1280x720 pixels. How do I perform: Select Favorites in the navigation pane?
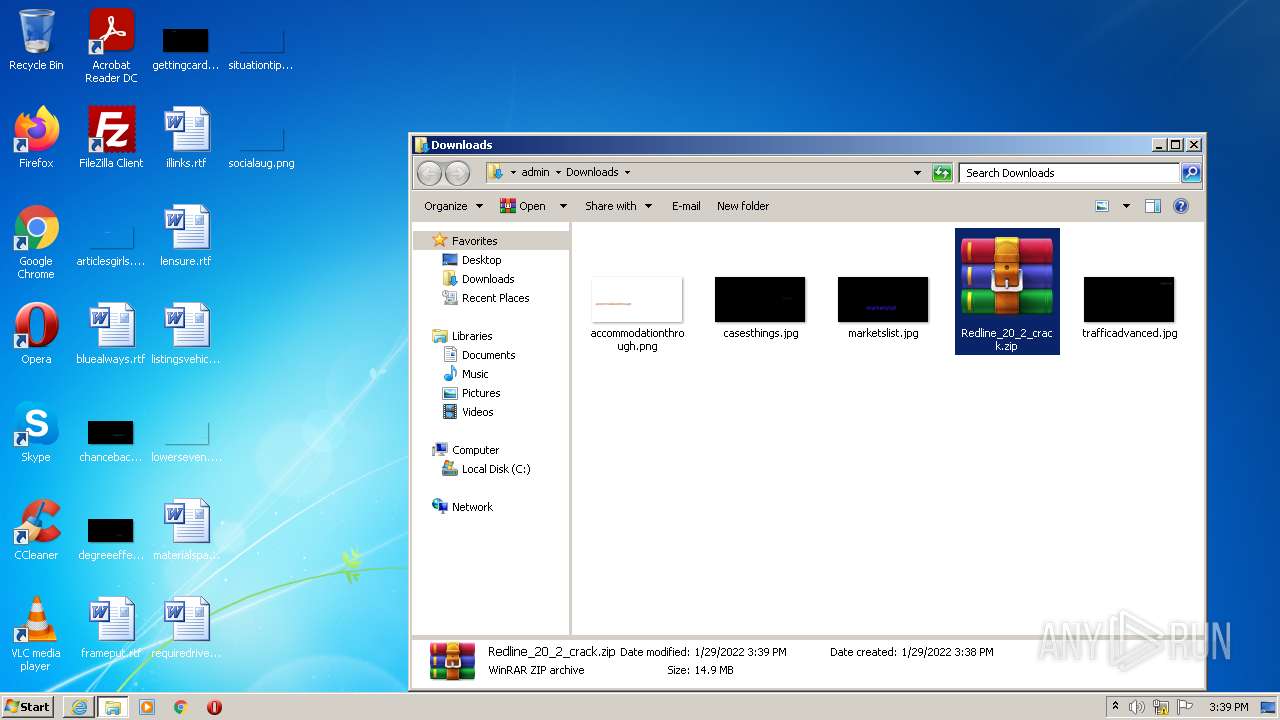[474, 241]
